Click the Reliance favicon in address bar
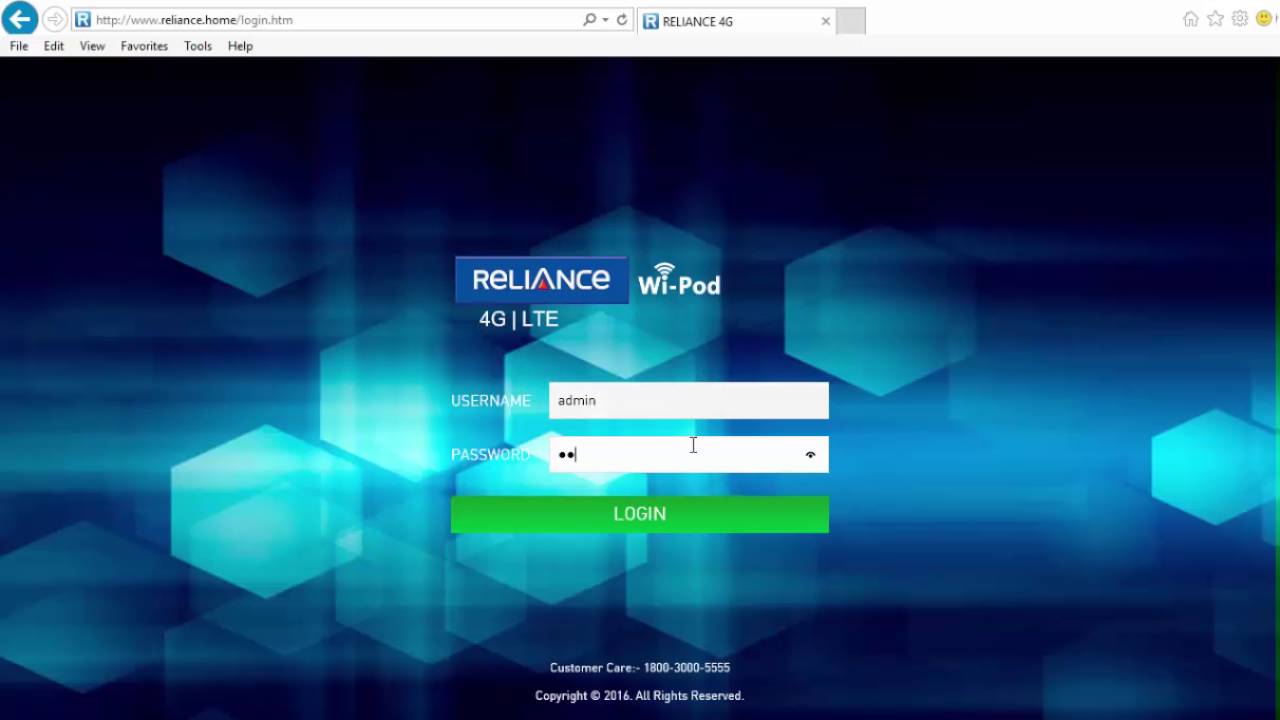Screen dimensions: 1280x720 pos(83,20)
